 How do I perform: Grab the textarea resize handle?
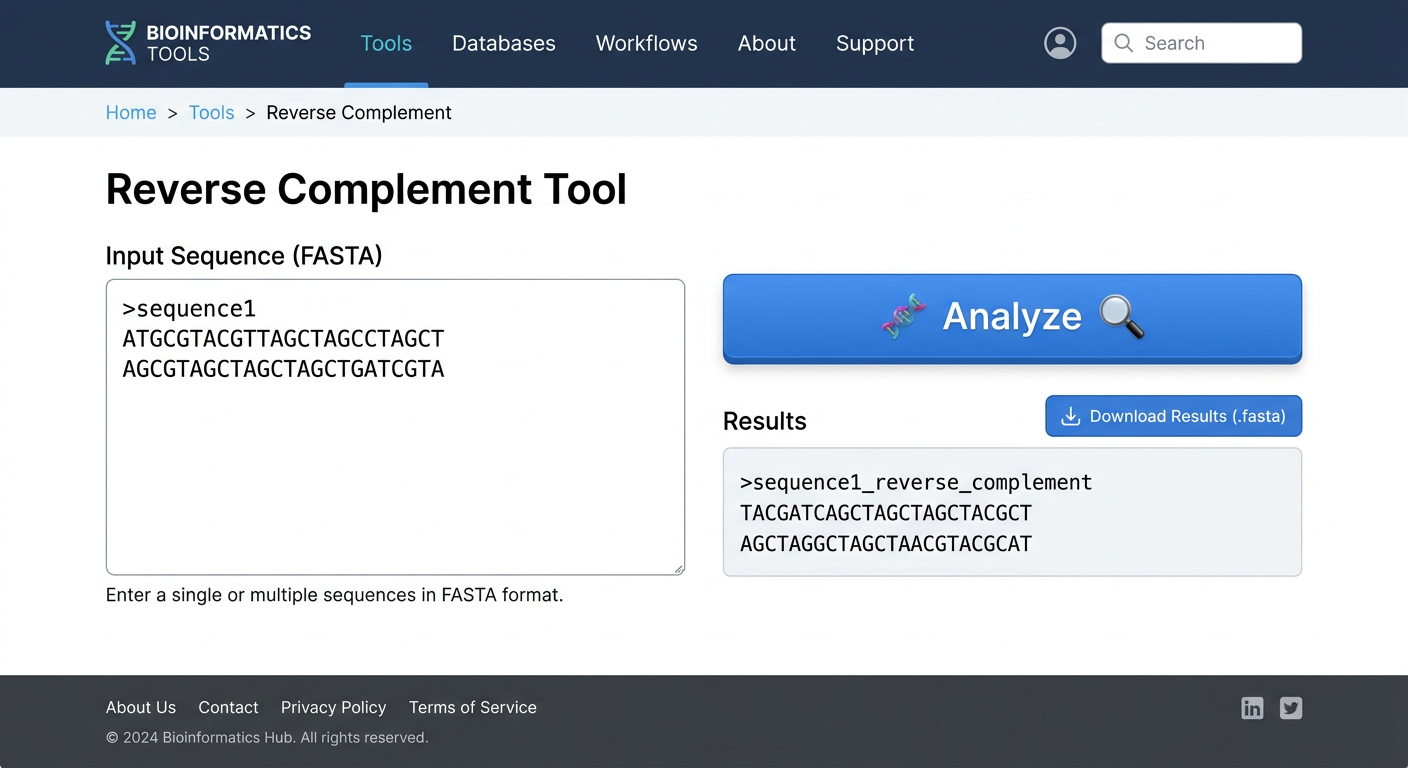[x=679, y=569]
